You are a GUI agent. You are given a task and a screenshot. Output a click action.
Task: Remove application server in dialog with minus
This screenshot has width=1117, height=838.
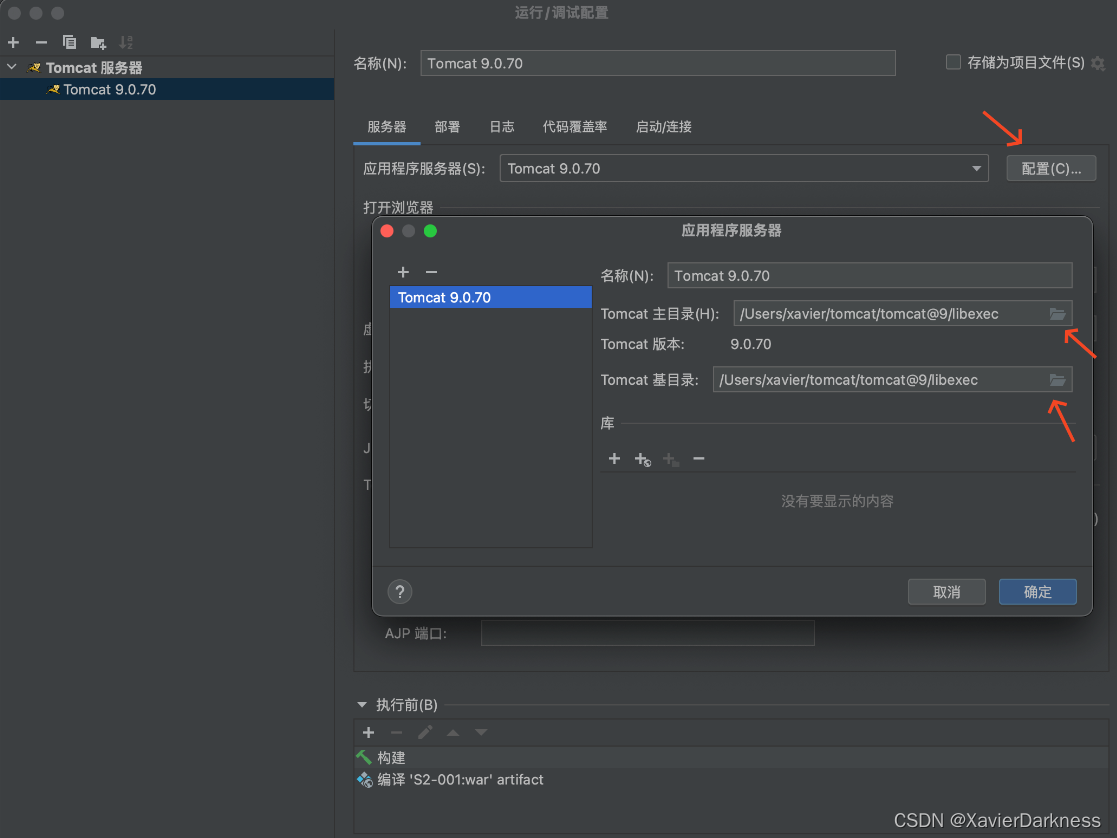(431, 272)
